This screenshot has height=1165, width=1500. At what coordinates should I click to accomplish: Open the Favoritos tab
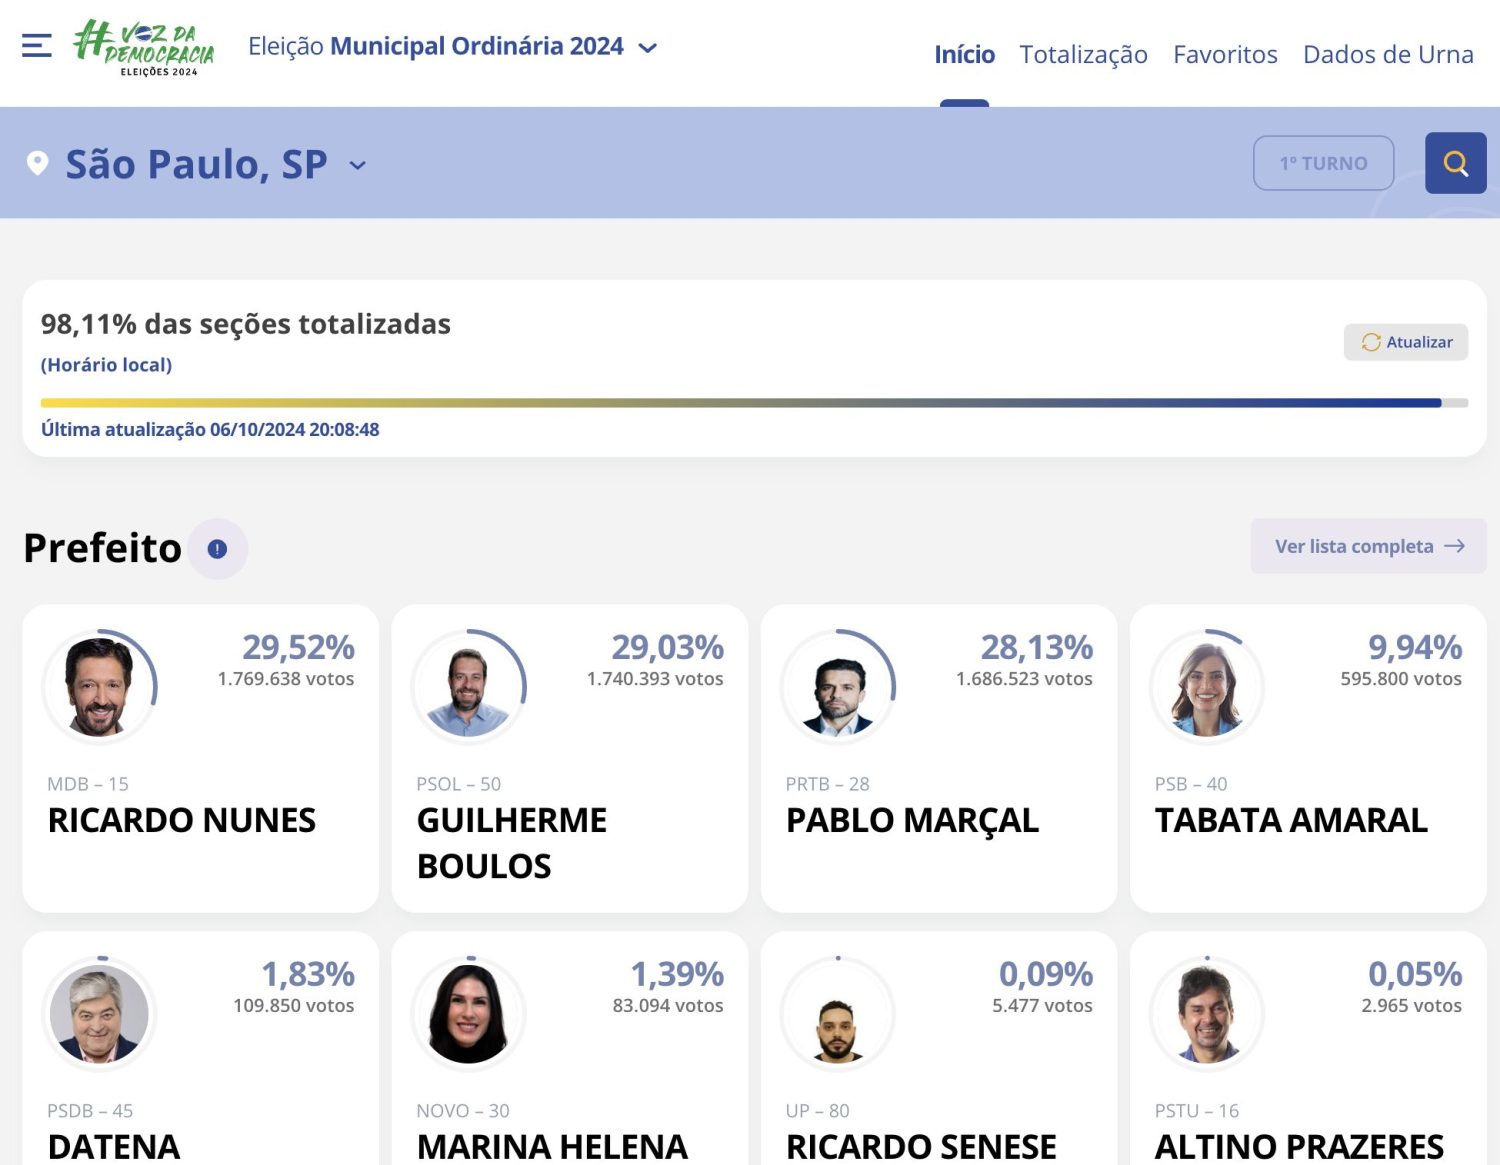click(x=1224, y=54)
